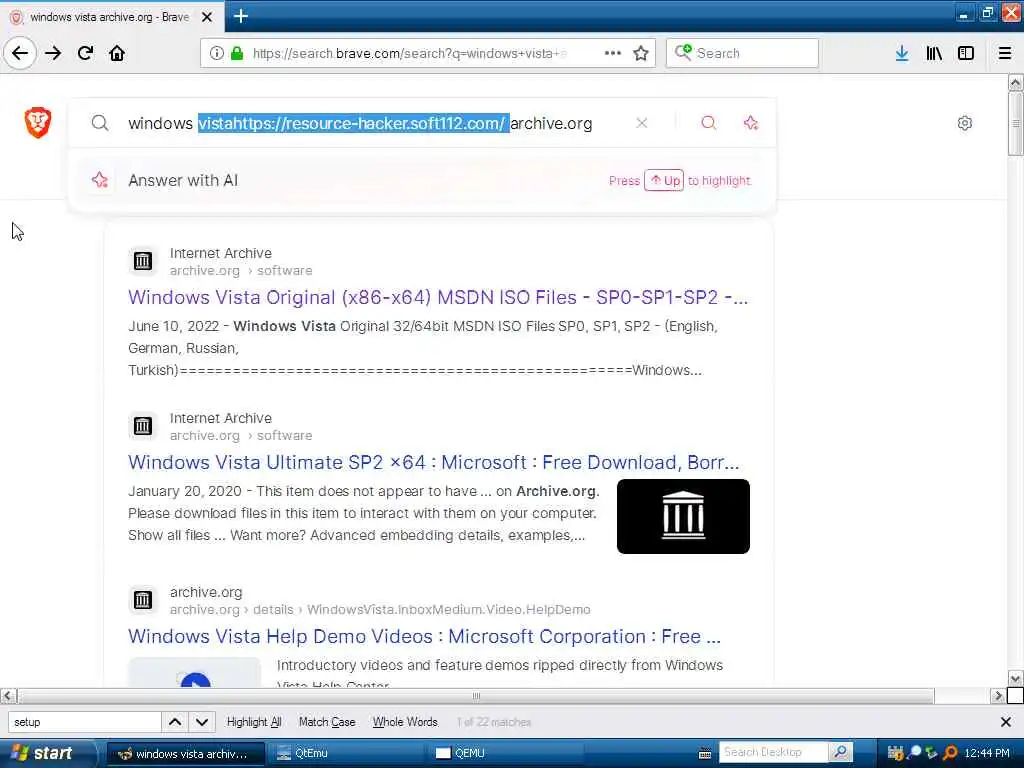Click the vertical scrollbar down arrow
The image size is (1024, 768).
(x=1016, y=679)
